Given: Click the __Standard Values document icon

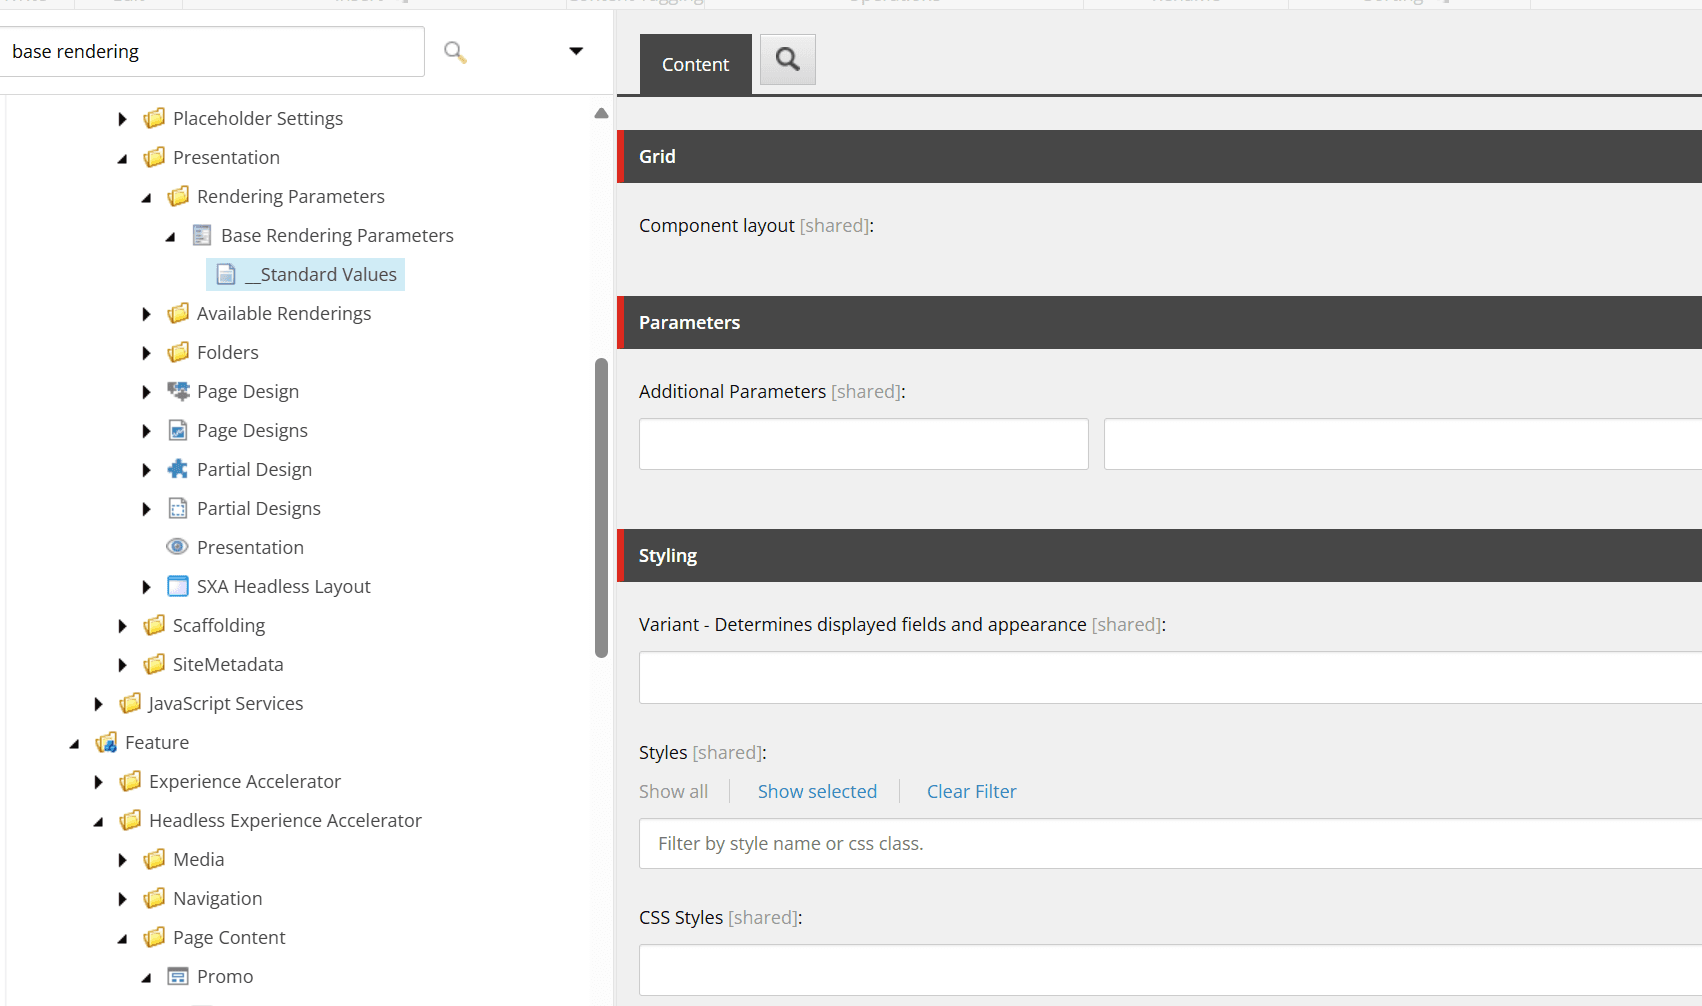Looking at the screenshot, I should (x=226, y=274).
